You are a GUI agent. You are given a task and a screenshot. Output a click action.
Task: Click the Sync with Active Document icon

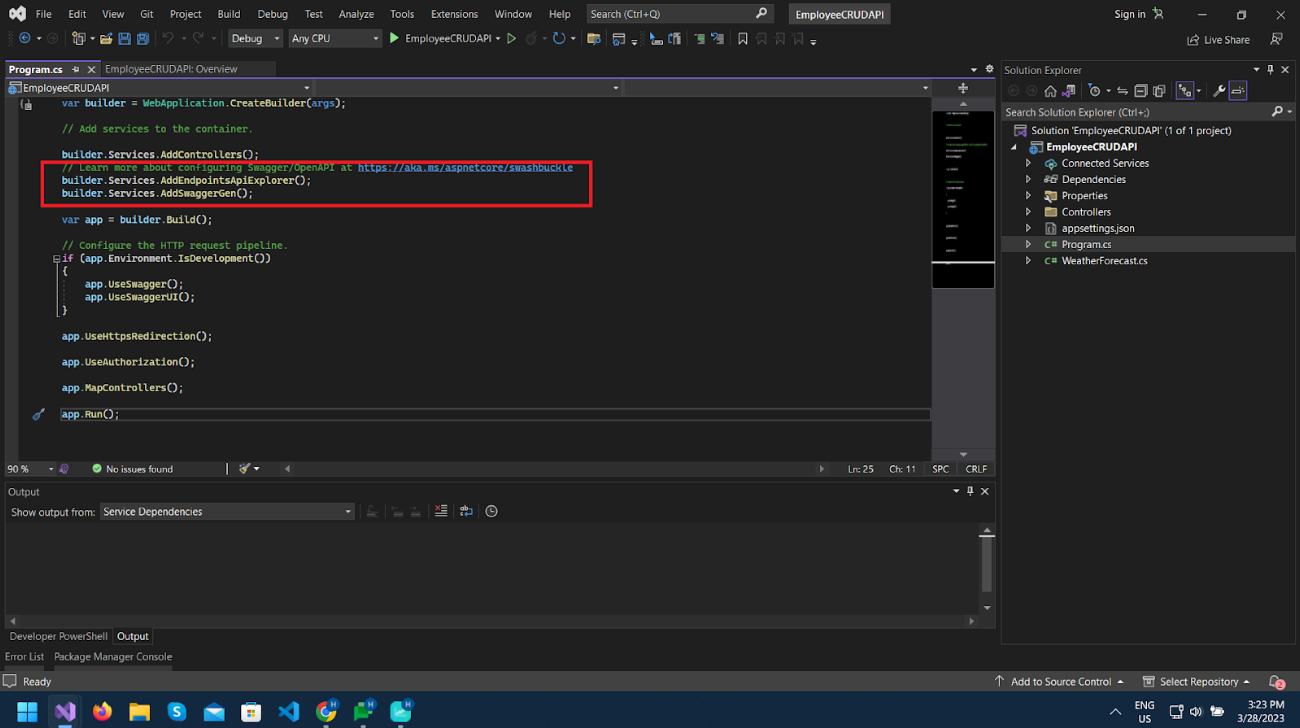tap(1122, 91)
